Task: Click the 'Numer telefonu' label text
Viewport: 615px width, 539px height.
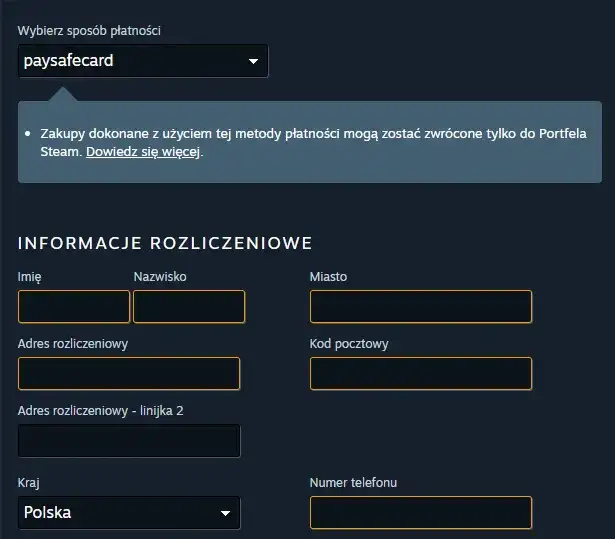Action: [x=353, y=483]
